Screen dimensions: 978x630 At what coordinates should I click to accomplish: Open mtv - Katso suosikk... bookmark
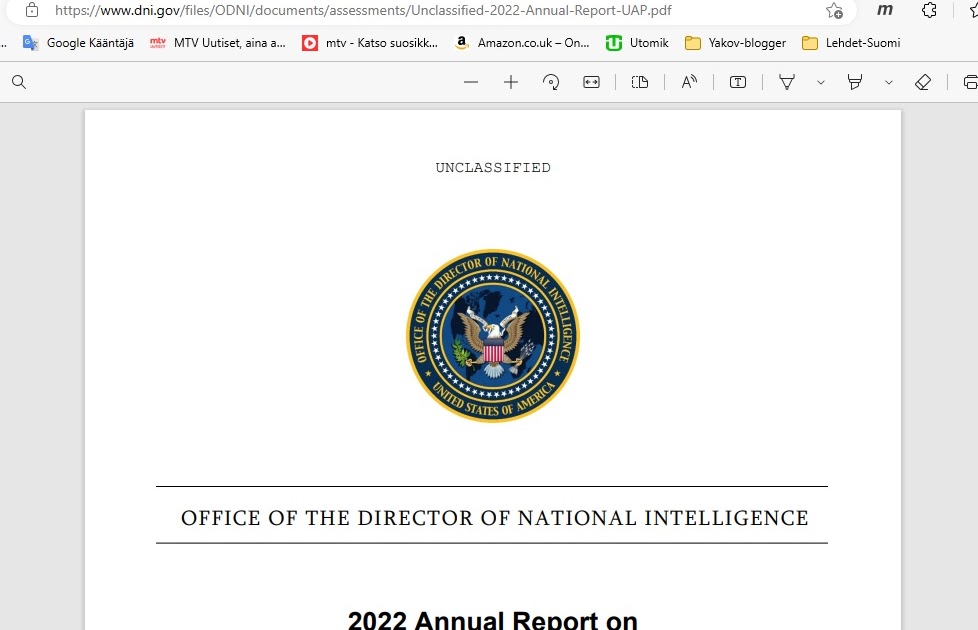[x=370, y=42]
